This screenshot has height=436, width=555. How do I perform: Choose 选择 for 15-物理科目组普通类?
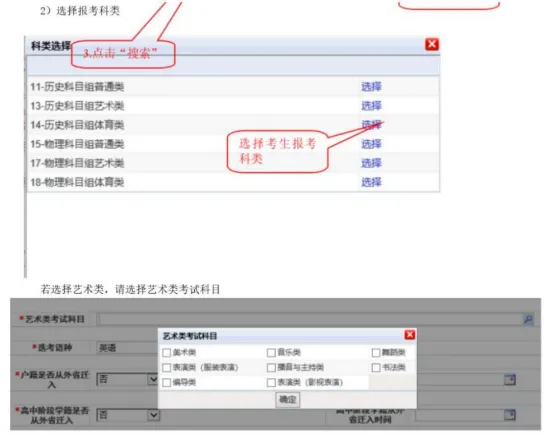point(371,144)
